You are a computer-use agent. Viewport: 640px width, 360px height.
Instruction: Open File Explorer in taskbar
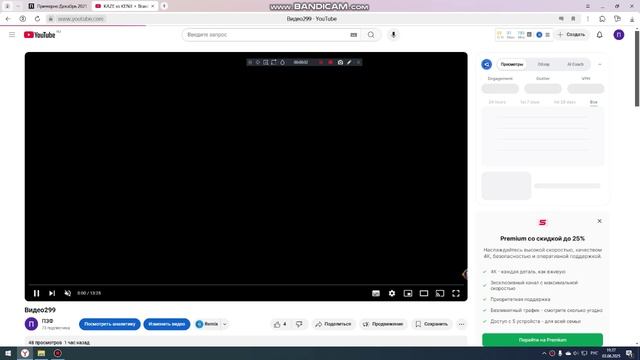(x=41, y=353)
